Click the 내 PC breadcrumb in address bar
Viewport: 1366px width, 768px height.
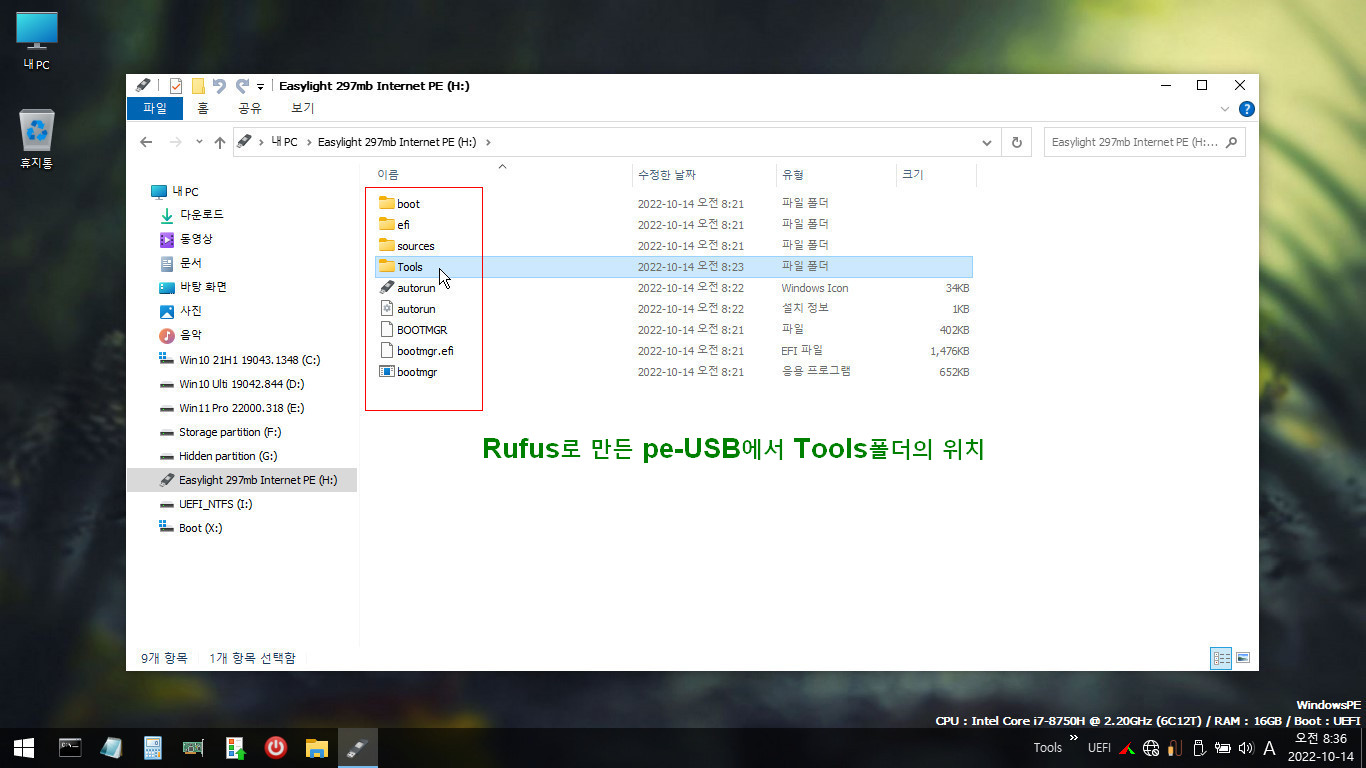coord(285,142)
